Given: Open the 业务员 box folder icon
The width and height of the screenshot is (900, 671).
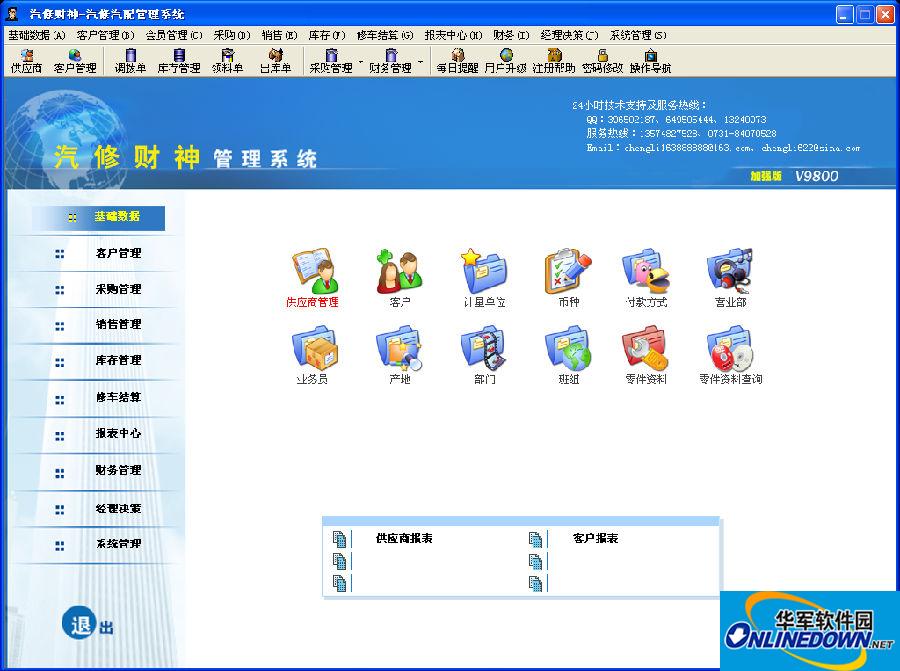Looking at the screenshot, I should point(313,355).
